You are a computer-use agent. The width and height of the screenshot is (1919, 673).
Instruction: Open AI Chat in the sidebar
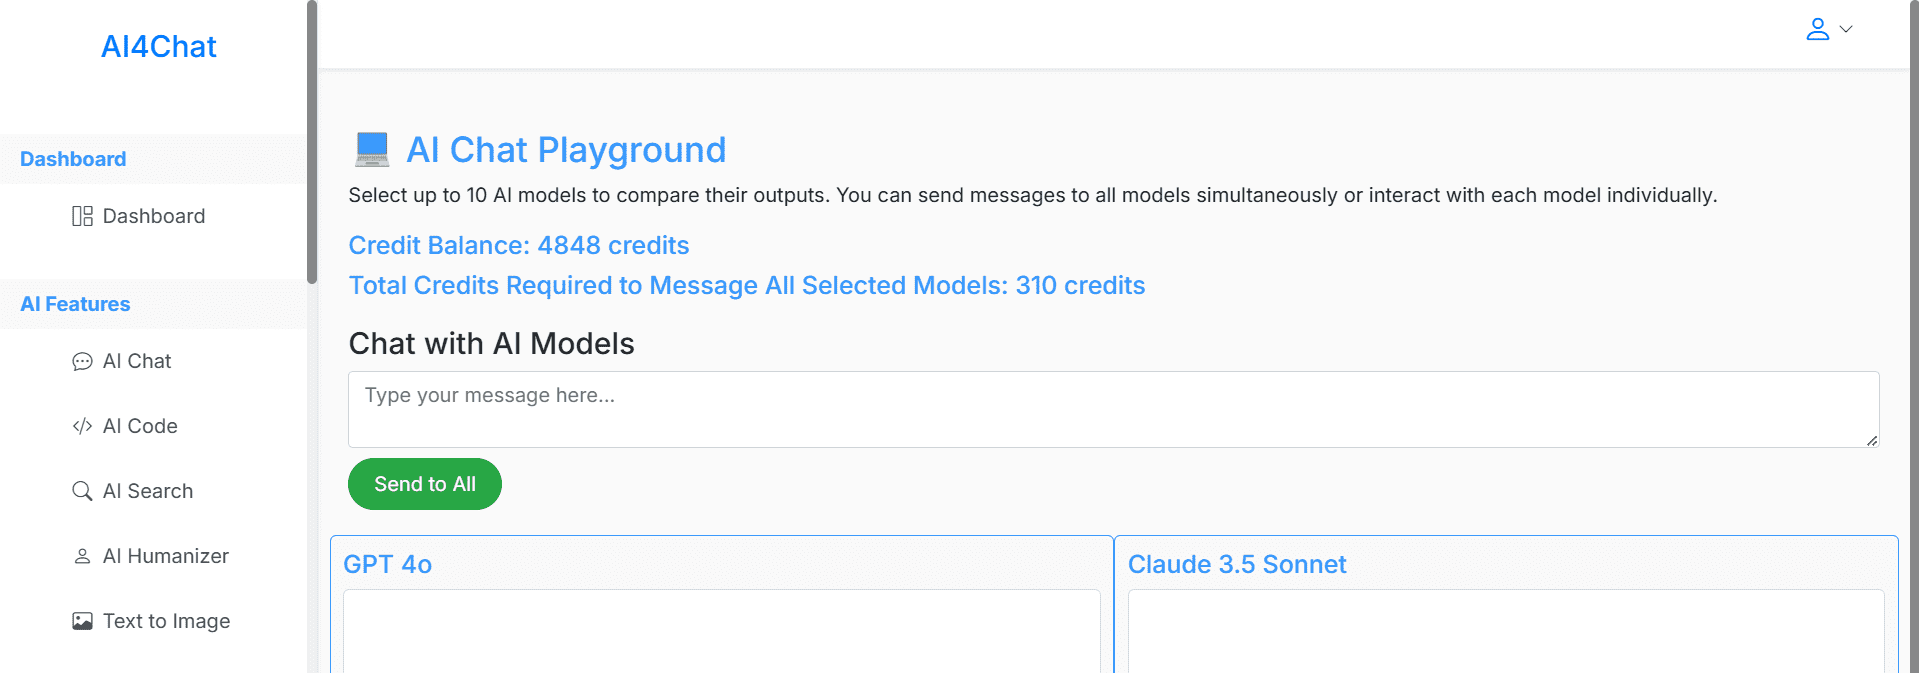(x=137, y=361)
